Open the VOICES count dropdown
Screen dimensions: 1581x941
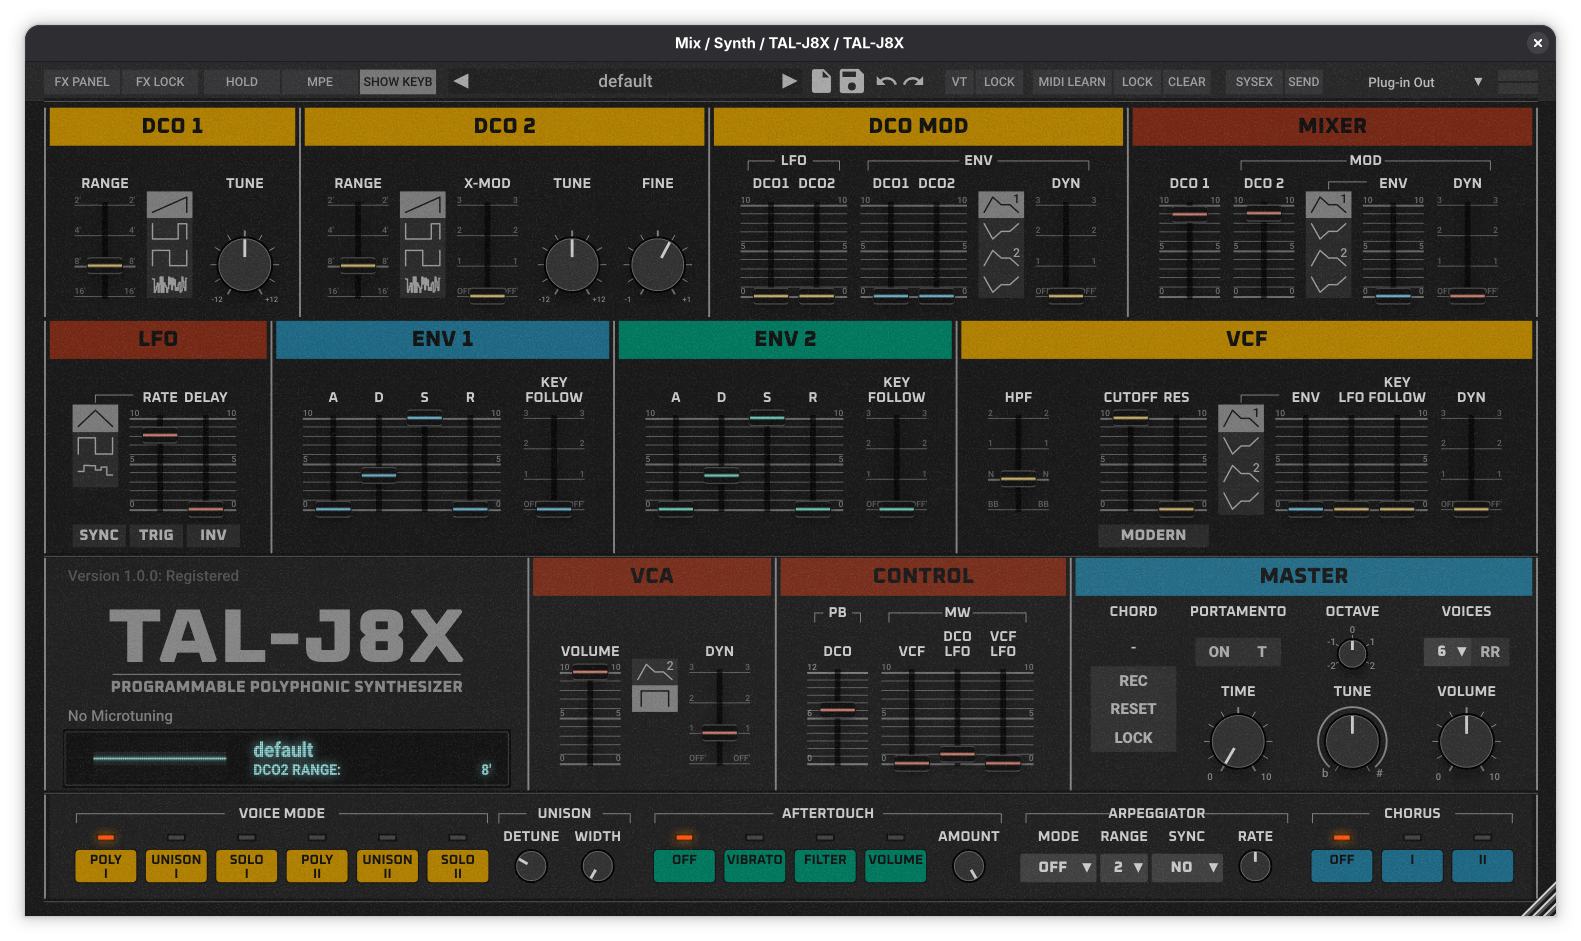pos(1449,652)
